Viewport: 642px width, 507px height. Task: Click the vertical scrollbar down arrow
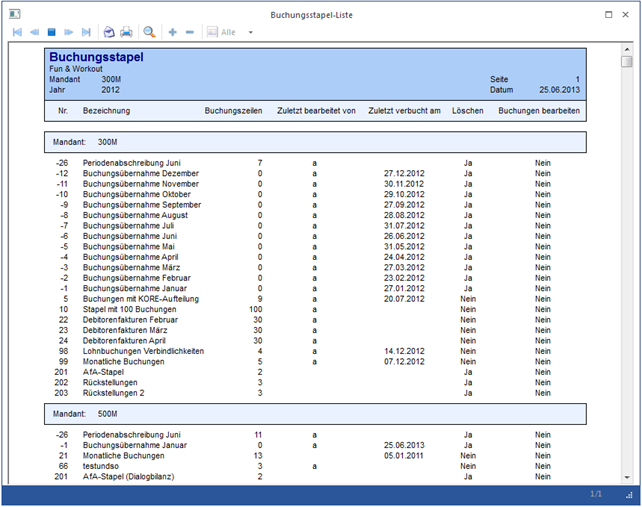(x=626, y=478)
